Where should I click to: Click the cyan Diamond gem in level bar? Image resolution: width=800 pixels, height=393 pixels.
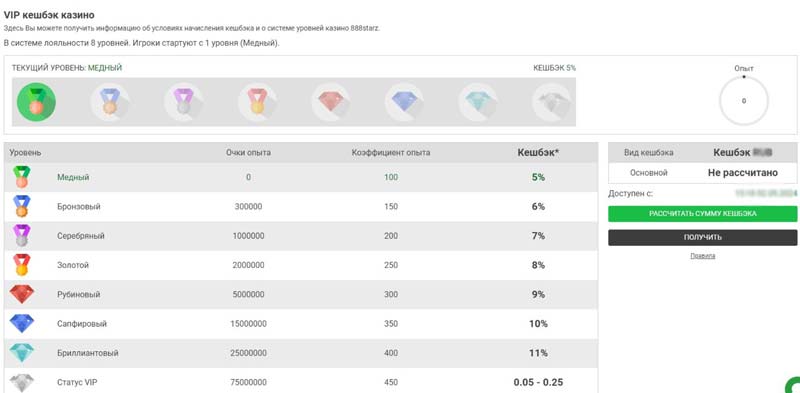tap(478, 102)
